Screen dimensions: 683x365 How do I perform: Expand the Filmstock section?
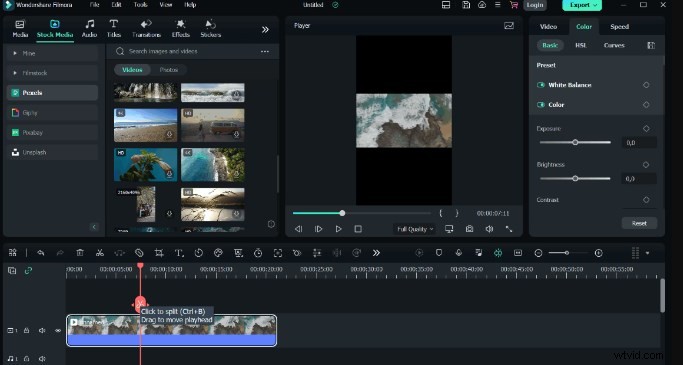pyautogui.click(x=53, y=73)
